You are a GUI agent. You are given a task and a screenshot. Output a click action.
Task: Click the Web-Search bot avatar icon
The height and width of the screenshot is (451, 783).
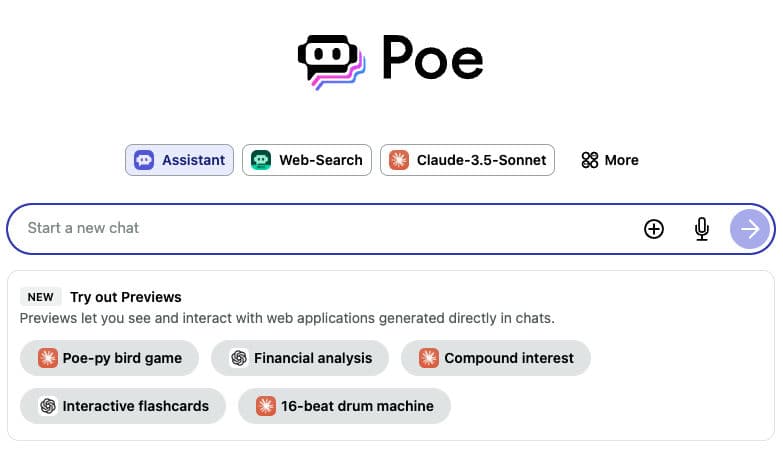pyautogui.click(x=261, y=160)
